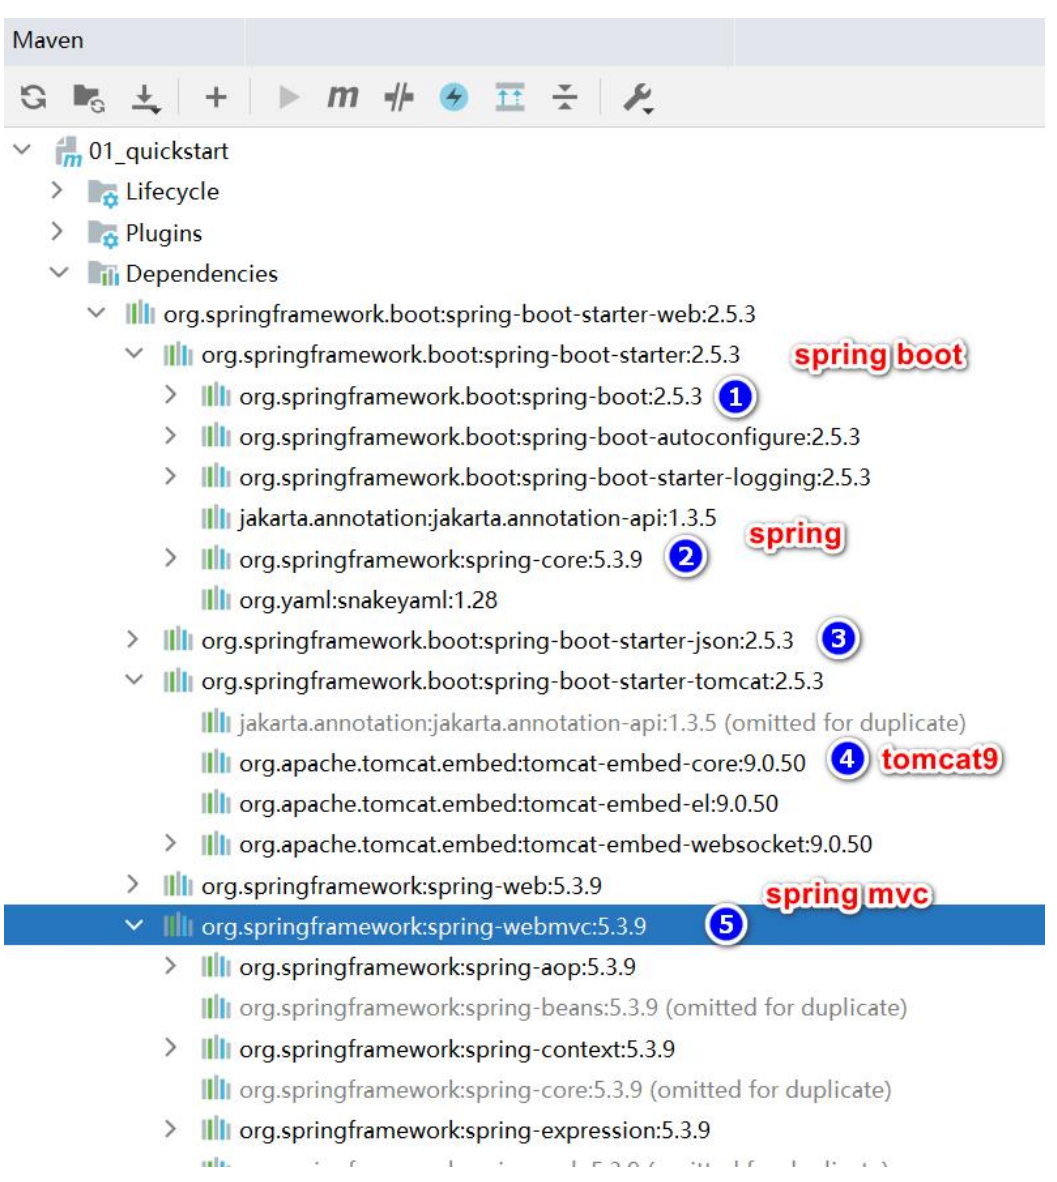This screenshot has height=1182, width=1057.
Task: Select the Lifecycle label
Action: tap(172, 191)
